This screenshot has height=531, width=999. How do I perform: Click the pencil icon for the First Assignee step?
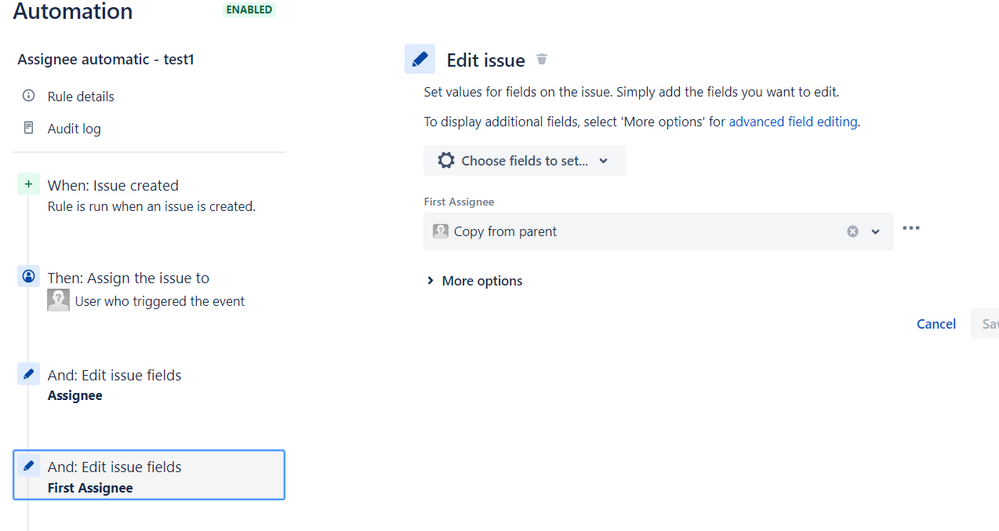pyautogui.click(x=28, y=465)
